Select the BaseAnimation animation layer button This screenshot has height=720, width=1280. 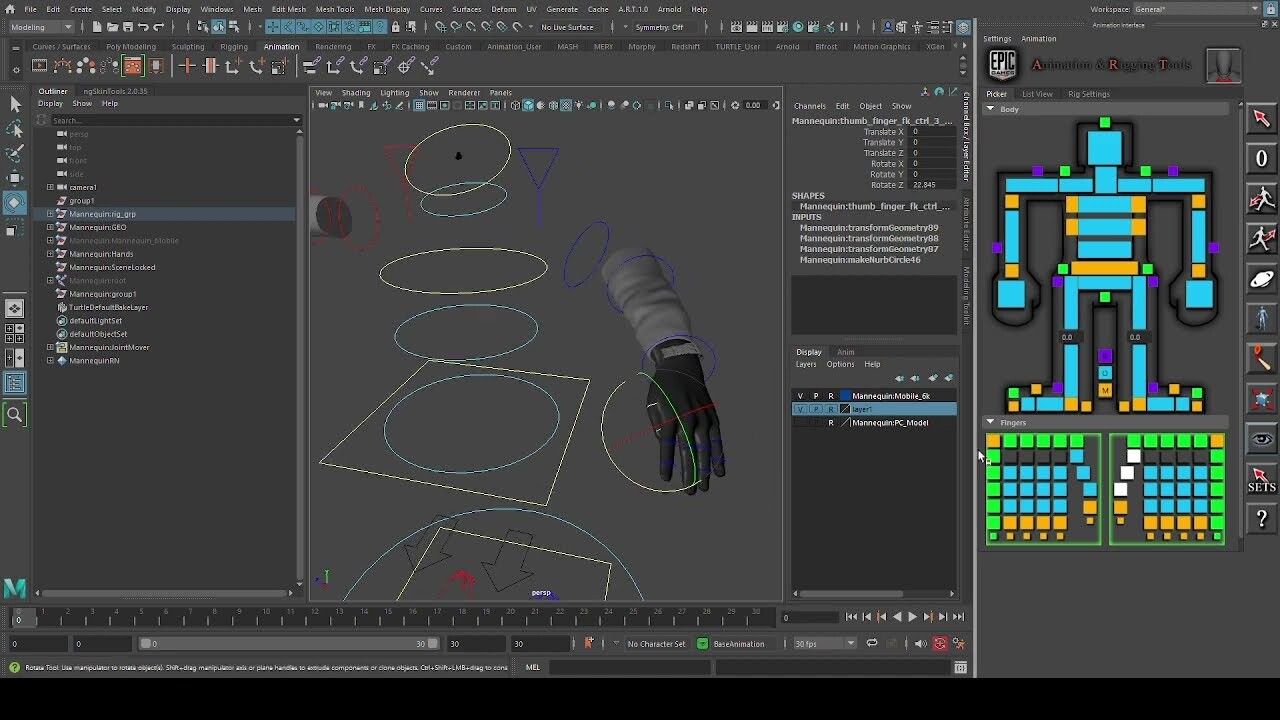tap(738, 644)
